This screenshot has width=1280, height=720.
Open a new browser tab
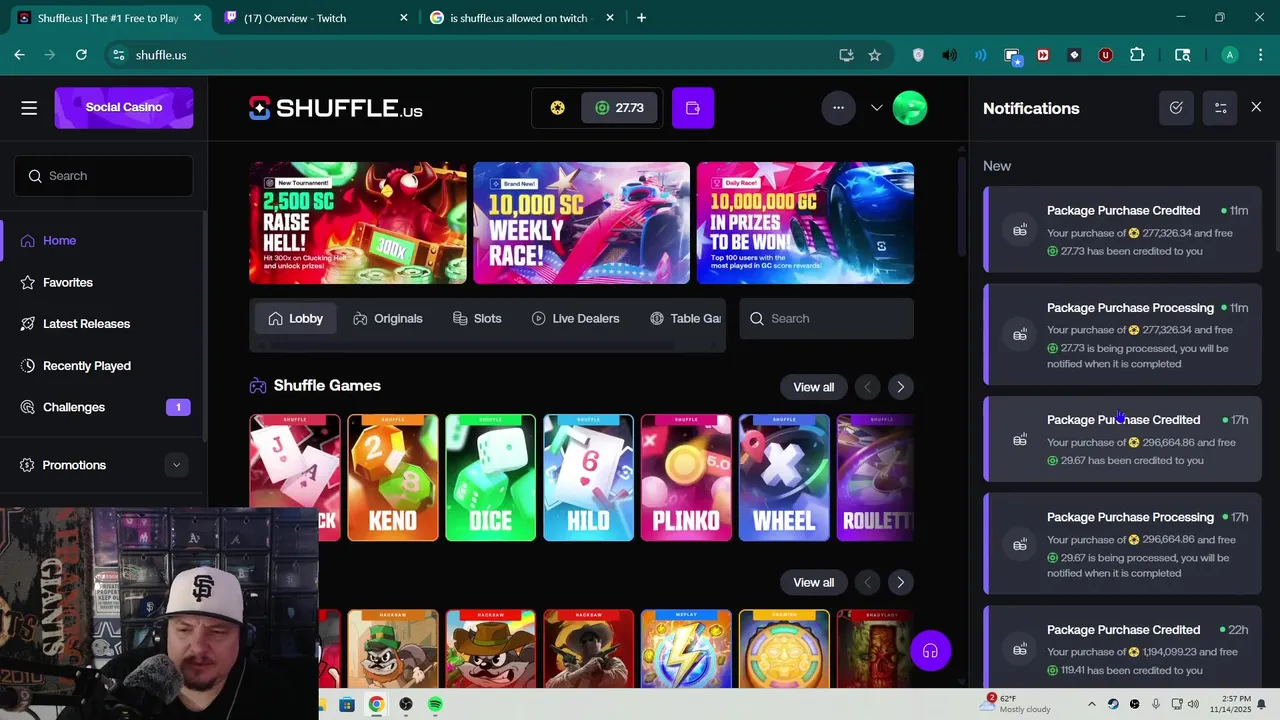coord(641,18)
